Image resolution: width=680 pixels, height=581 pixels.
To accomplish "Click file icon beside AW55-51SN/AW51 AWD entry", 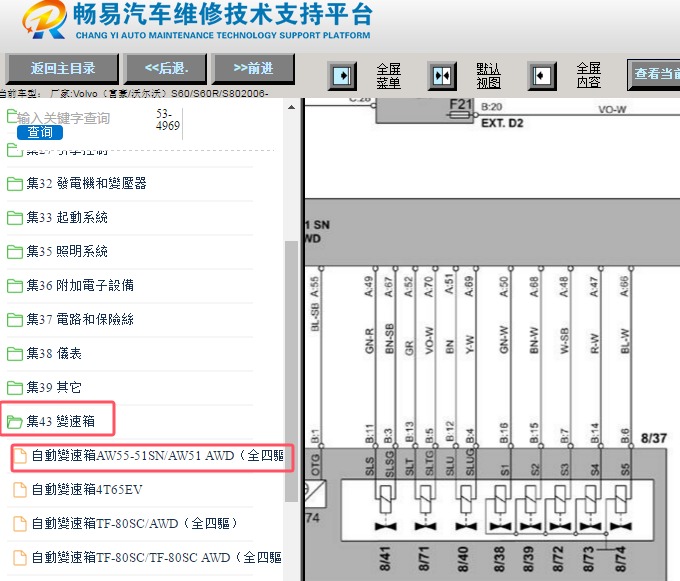I will (20, 456).
